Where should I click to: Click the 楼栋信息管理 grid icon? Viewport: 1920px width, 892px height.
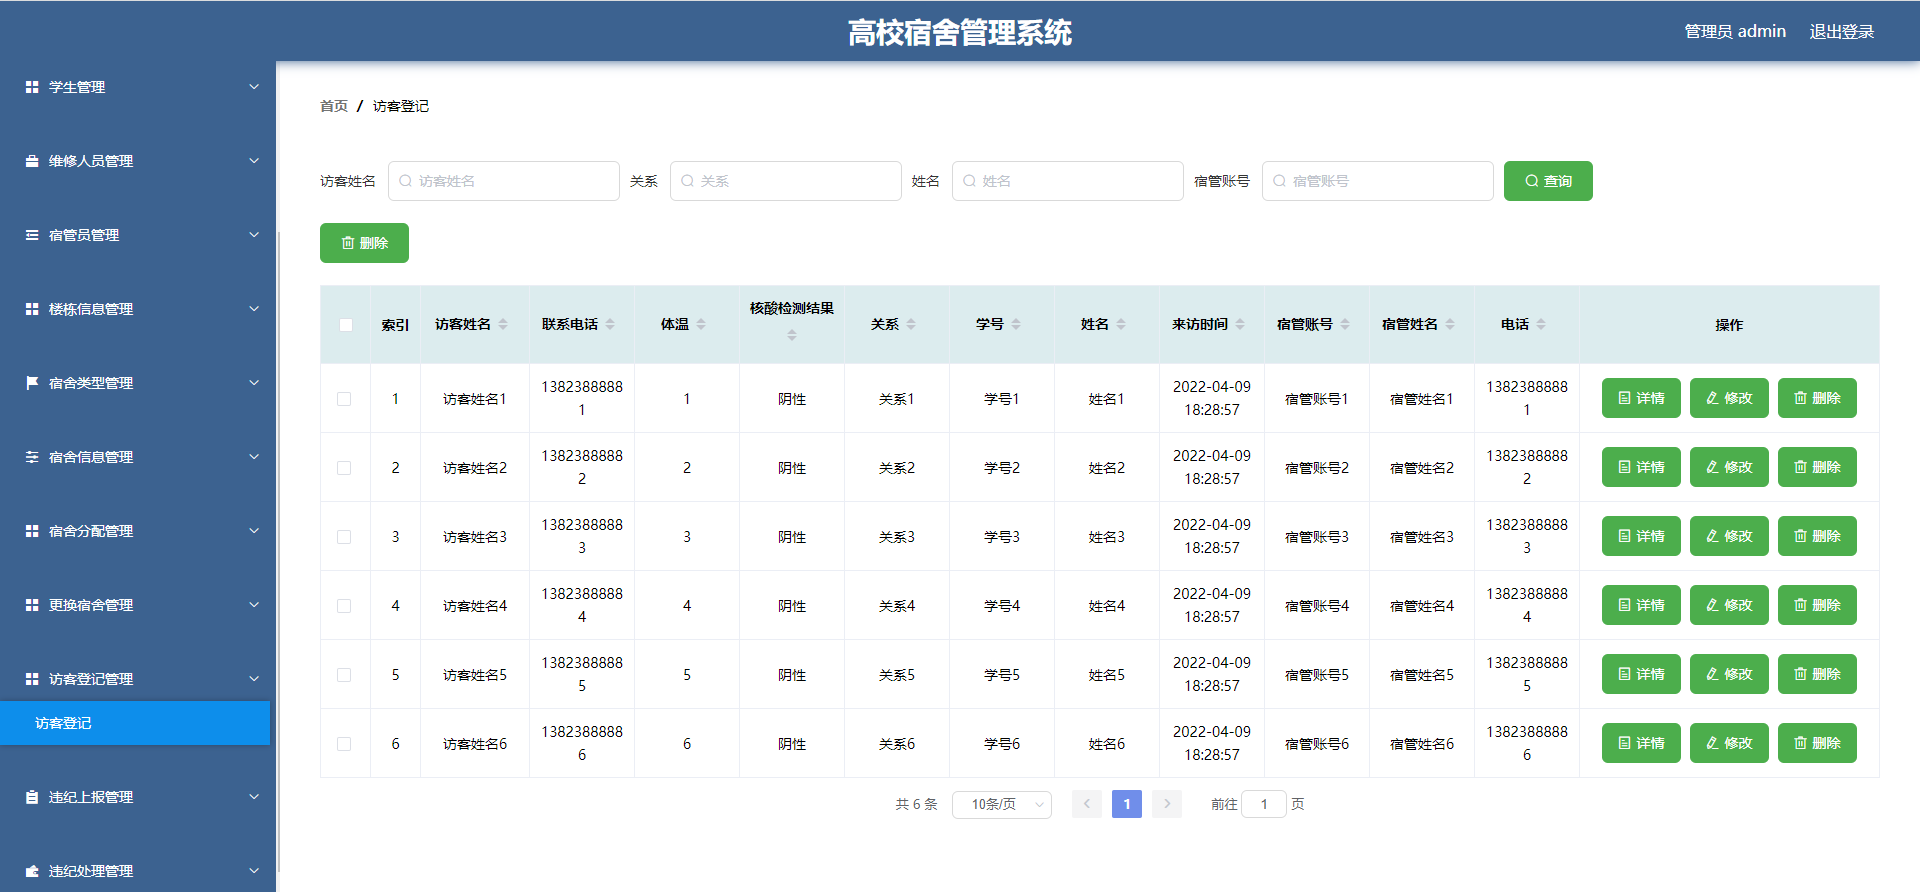(32, 309)
